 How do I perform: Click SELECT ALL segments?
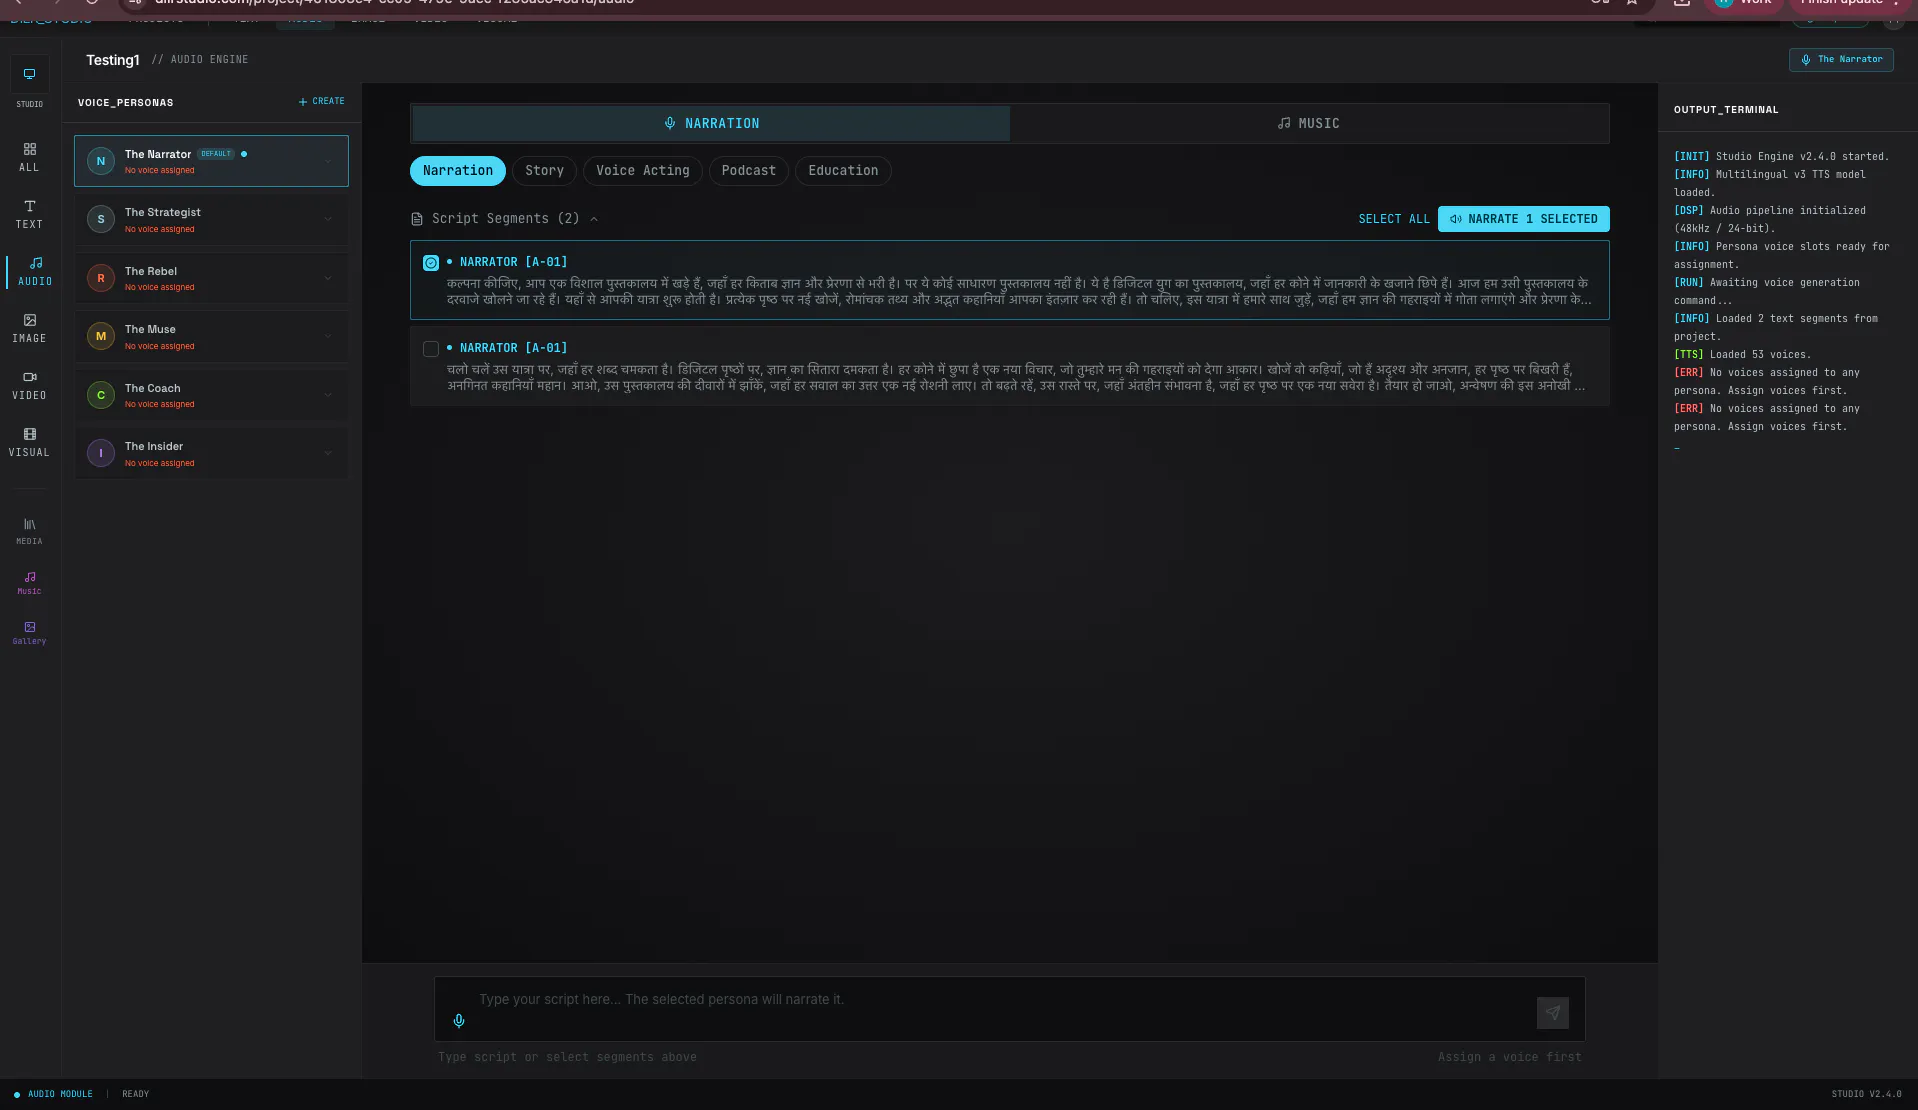pyautogui.click(x=1394, y=219)
